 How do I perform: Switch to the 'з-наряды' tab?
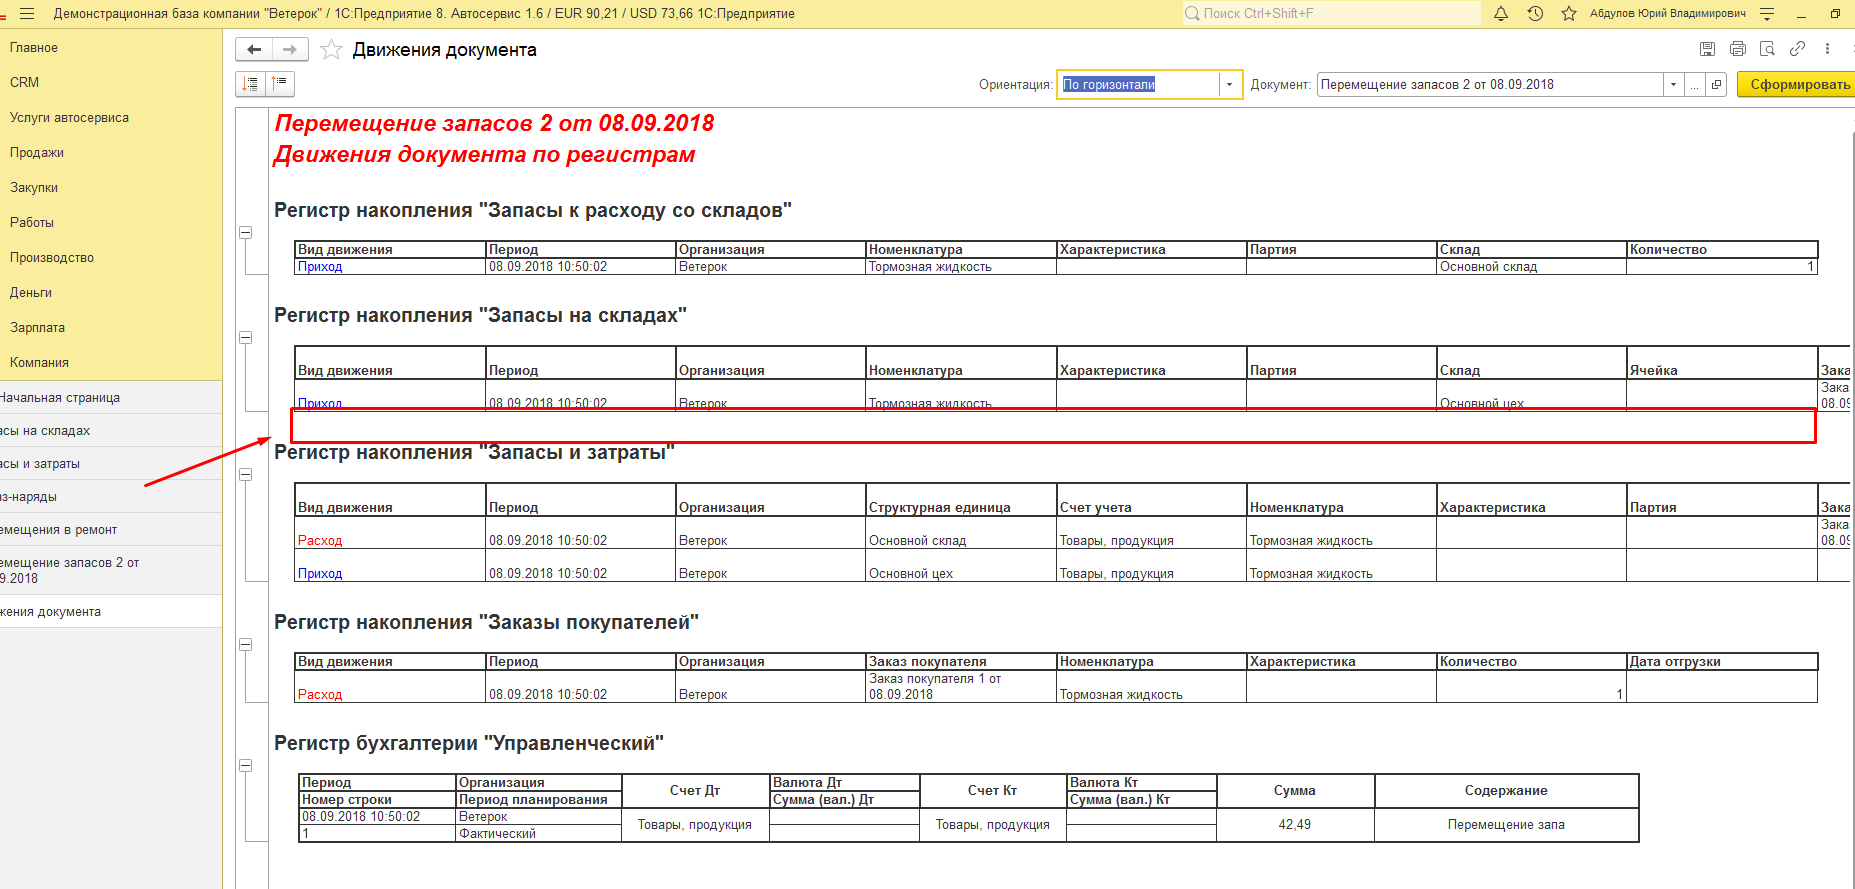[x=111, y=497]
